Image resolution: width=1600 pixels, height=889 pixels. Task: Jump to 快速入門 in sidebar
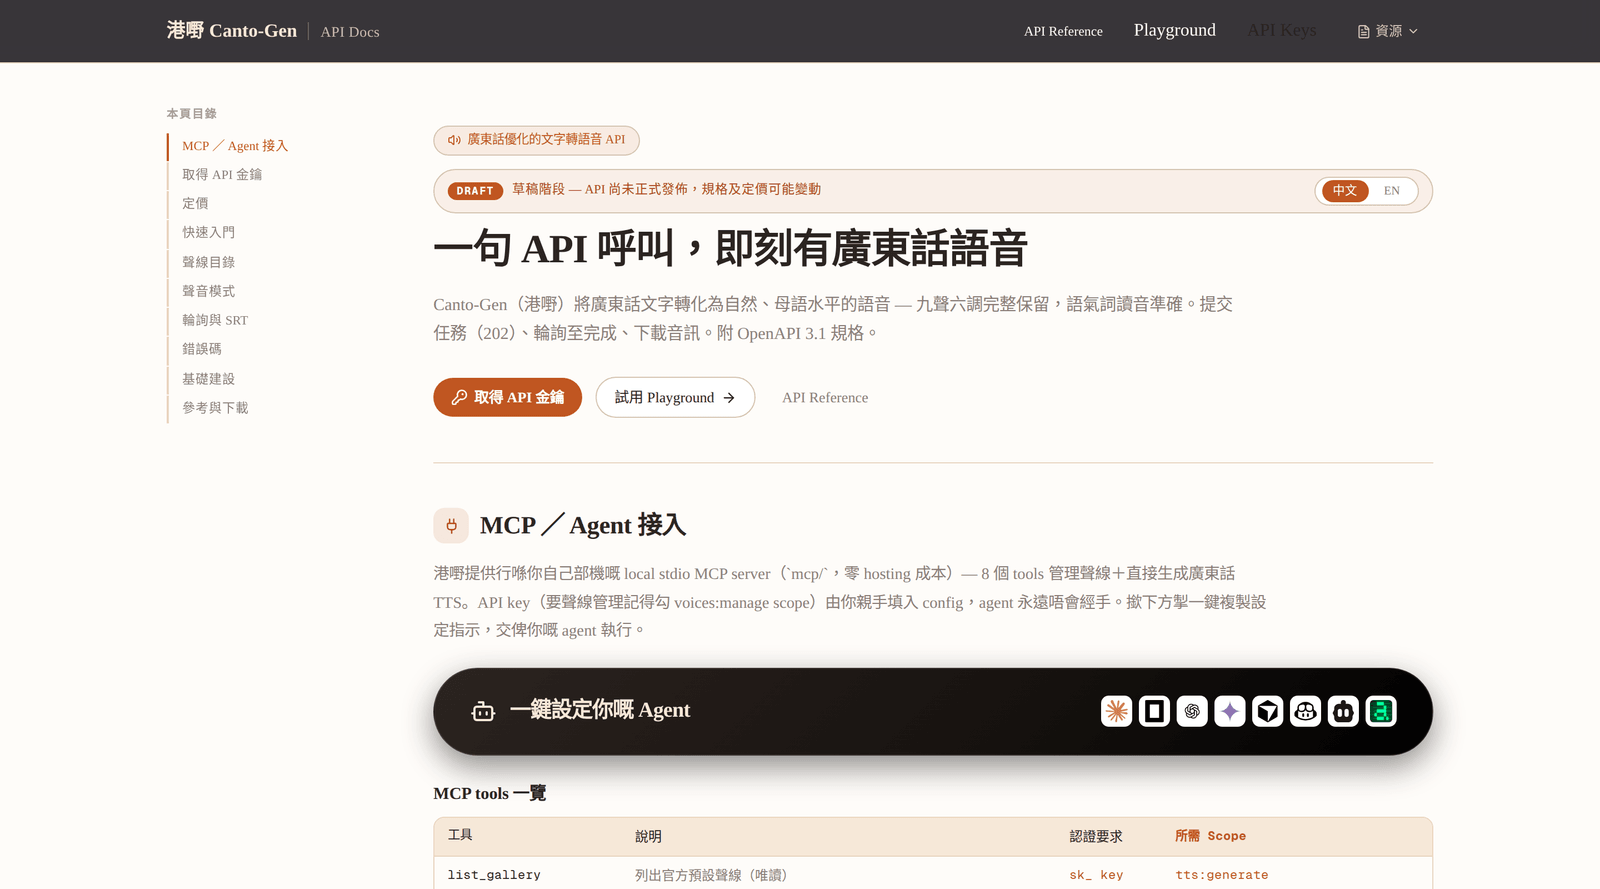(208, 233)
